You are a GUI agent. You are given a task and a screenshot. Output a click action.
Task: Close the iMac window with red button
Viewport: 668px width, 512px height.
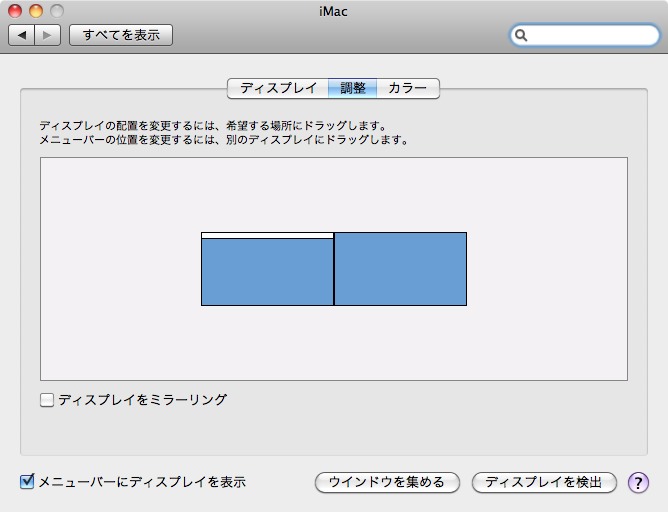click(15, 11)
